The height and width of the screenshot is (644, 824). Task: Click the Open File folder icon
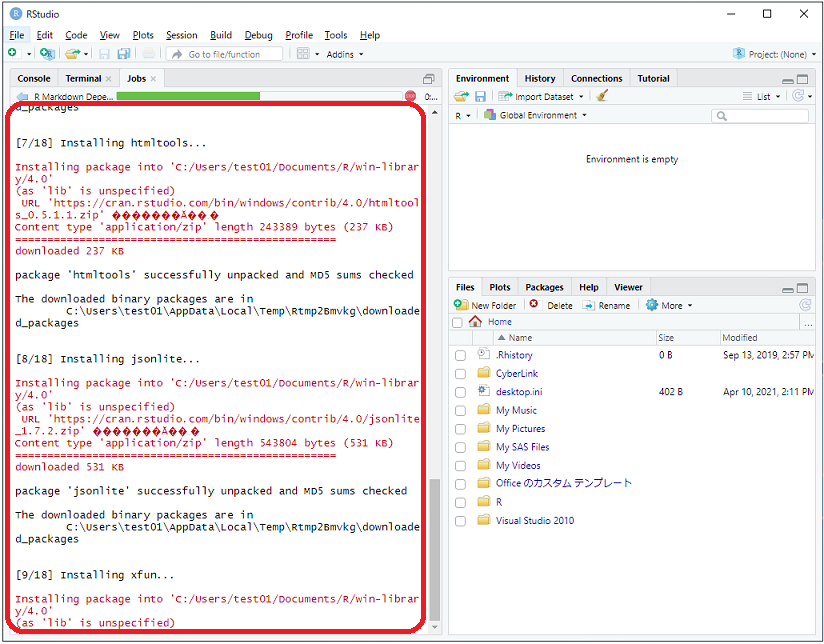(x=72, y=54)
